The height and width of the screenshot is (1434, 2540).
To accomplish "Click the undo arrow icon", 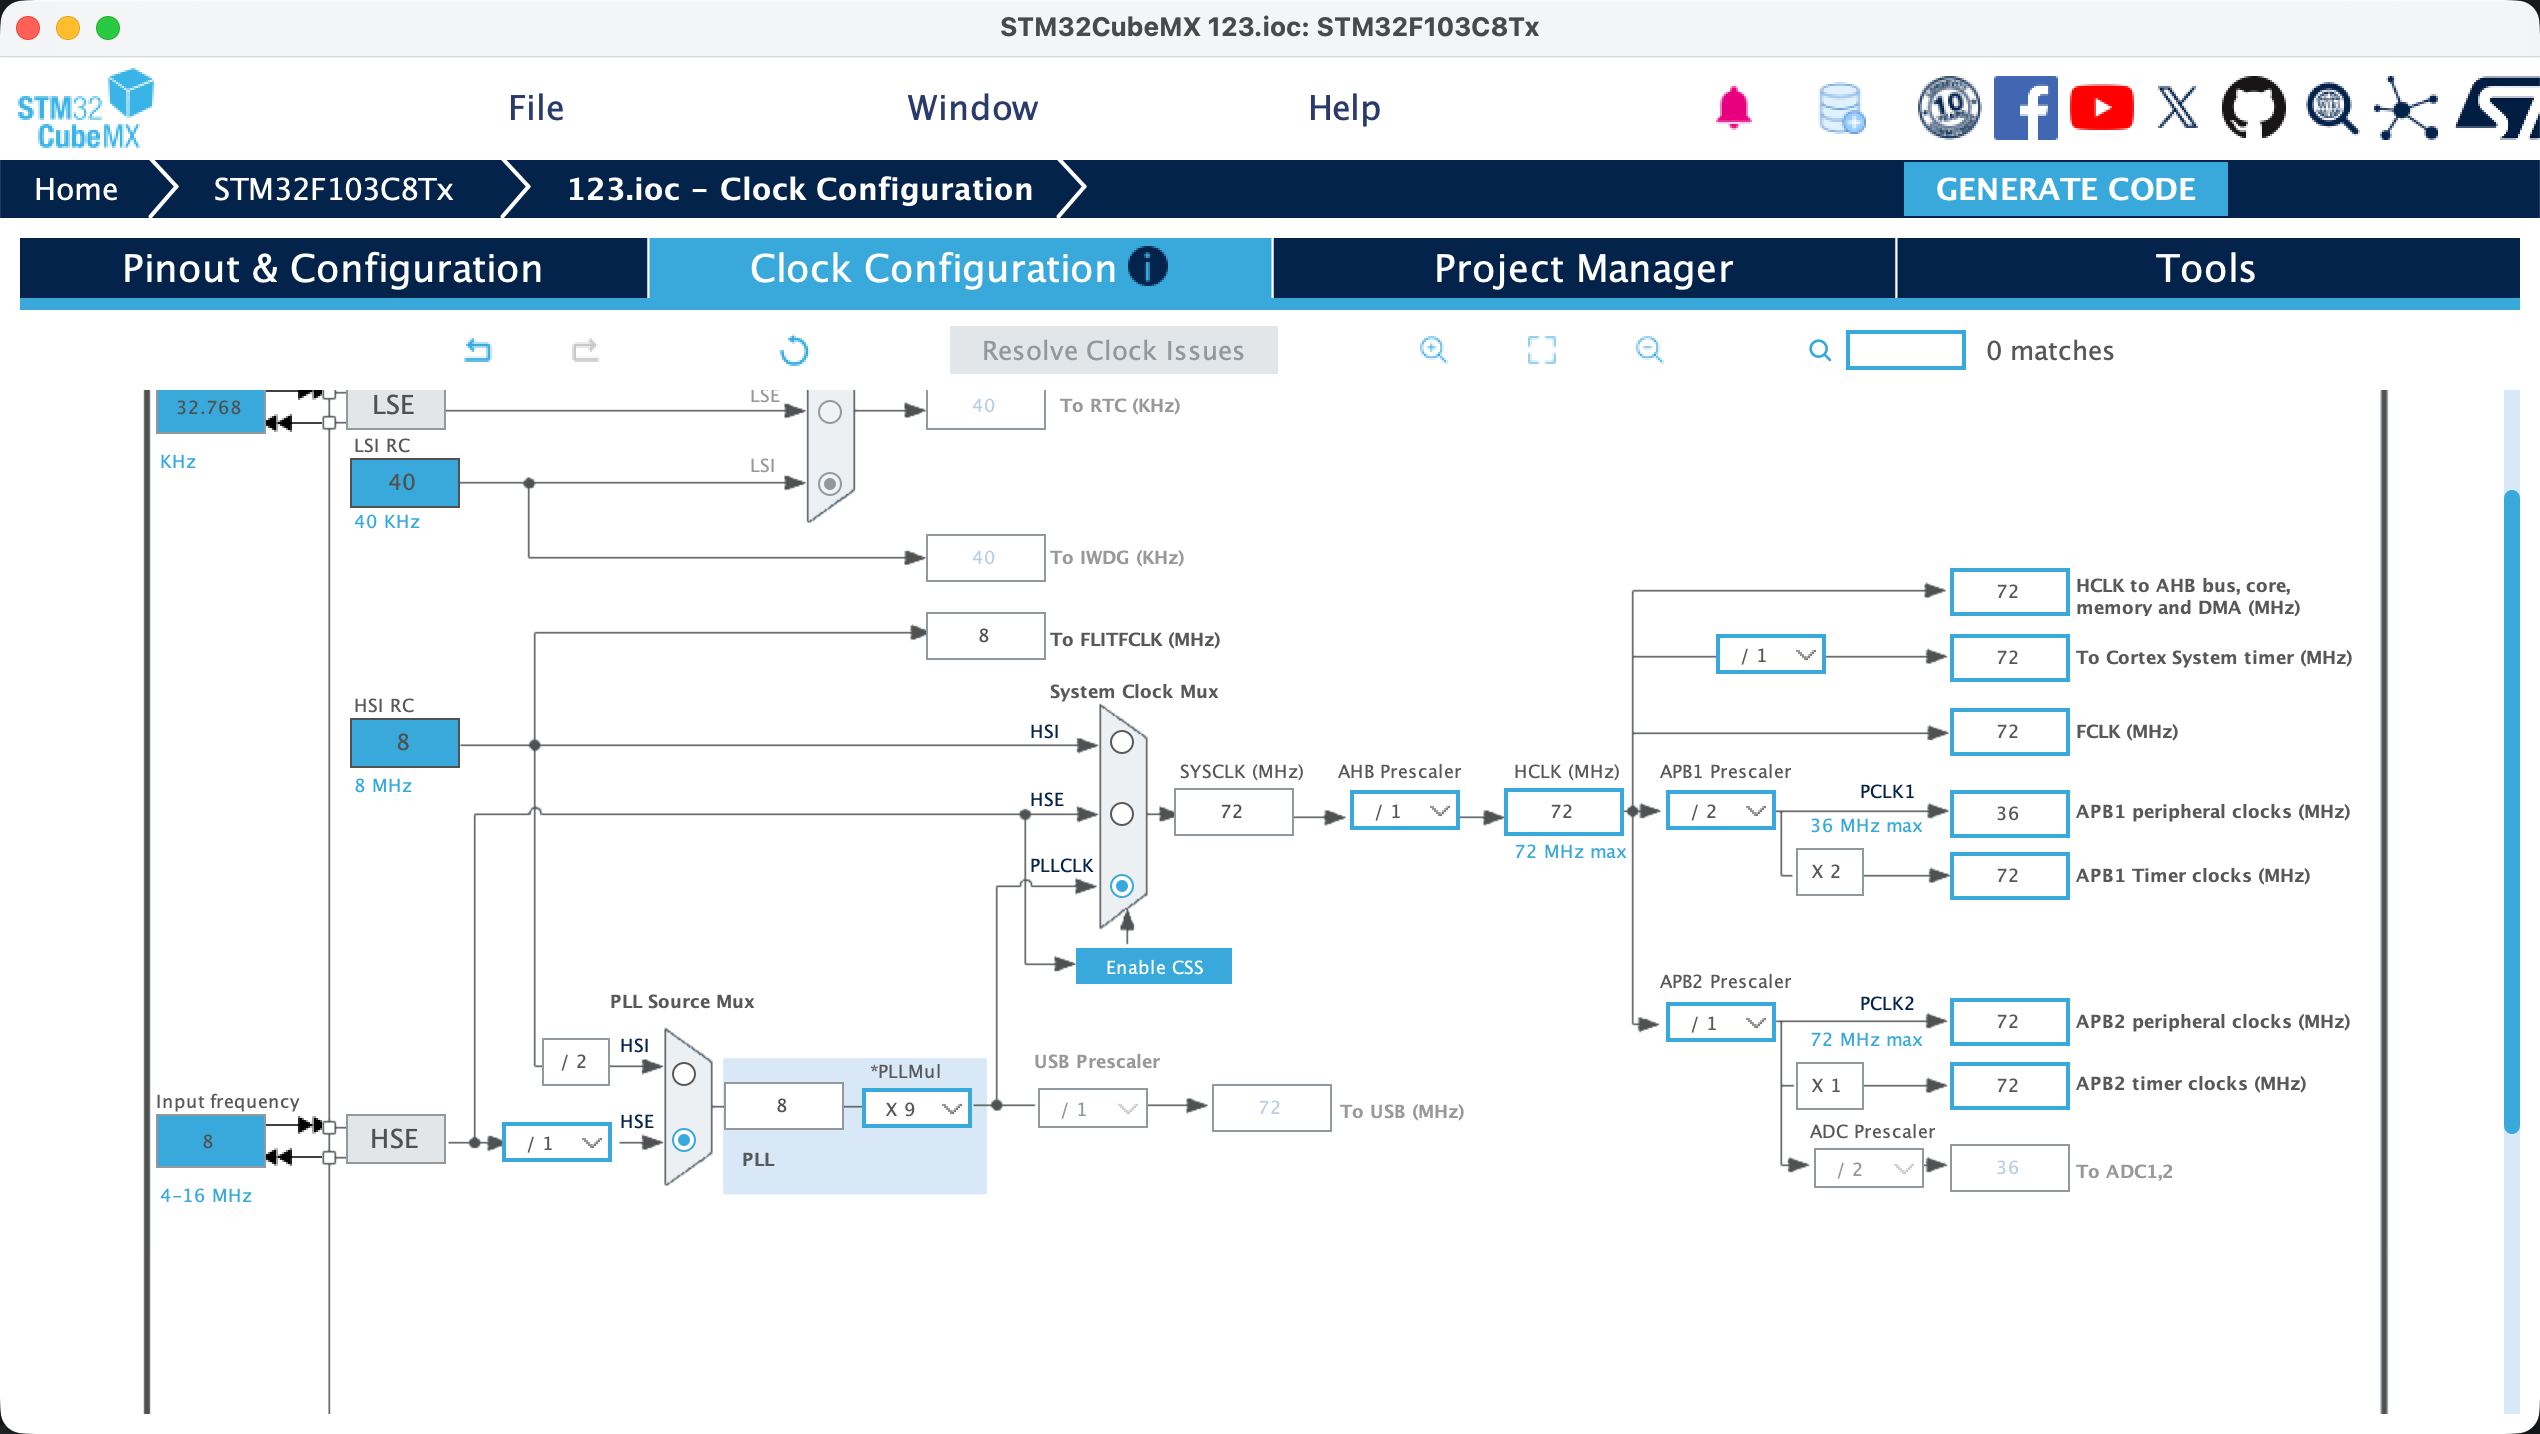I will [x=478, y=350].
